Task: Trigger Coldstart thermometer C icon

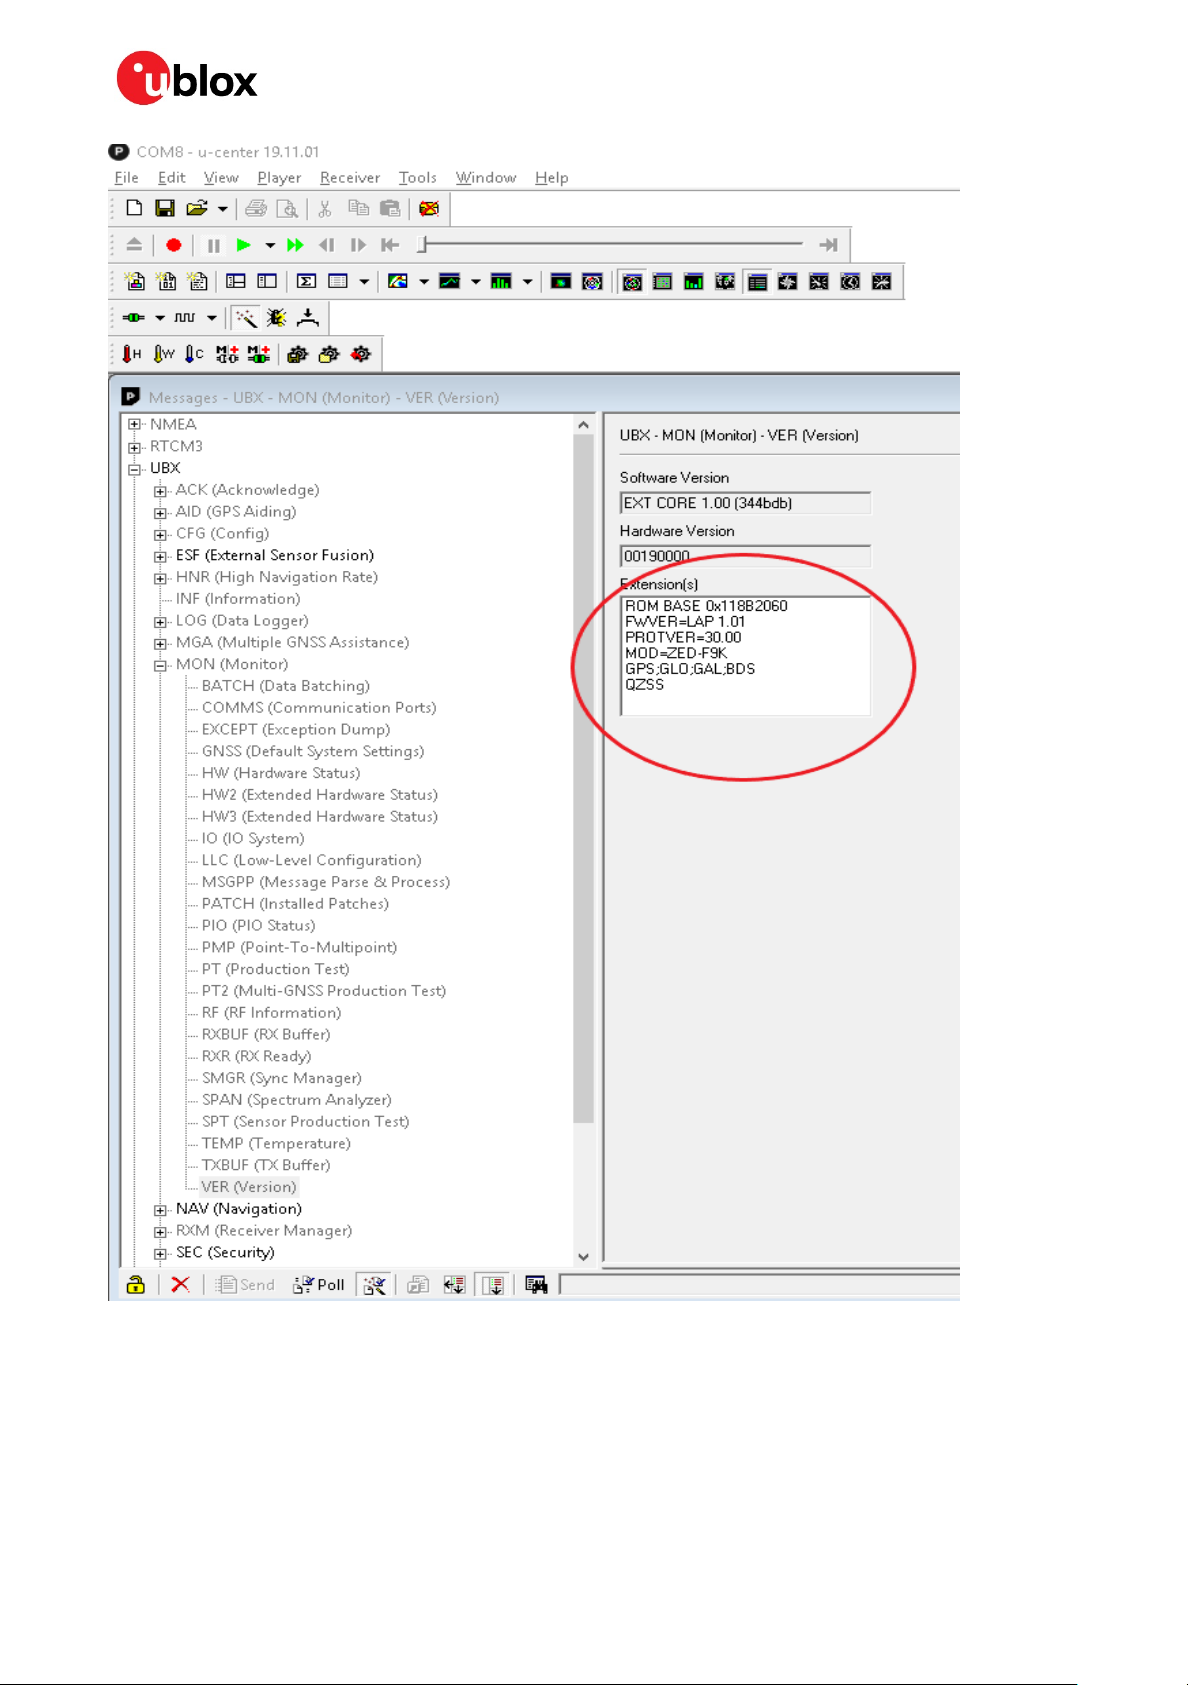Action: [x=195, y=354]
